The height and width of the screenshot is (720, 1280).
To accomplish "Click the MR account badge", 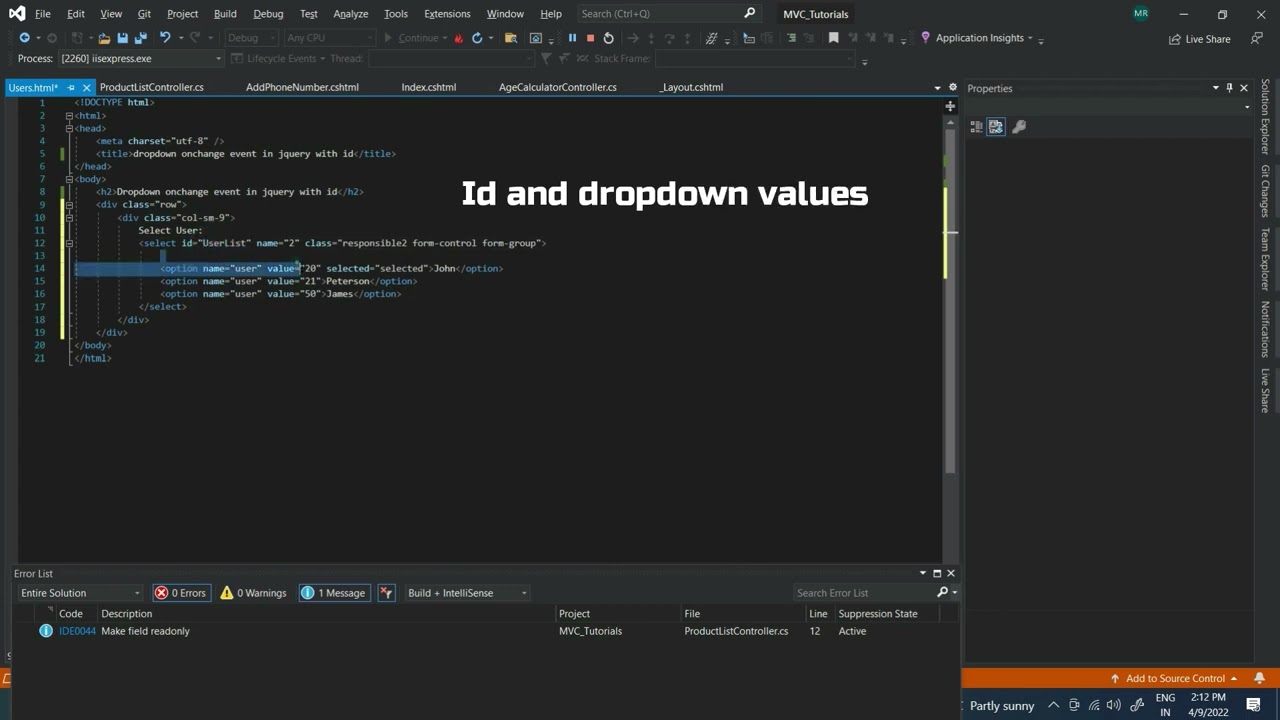I will (1141, 14).
